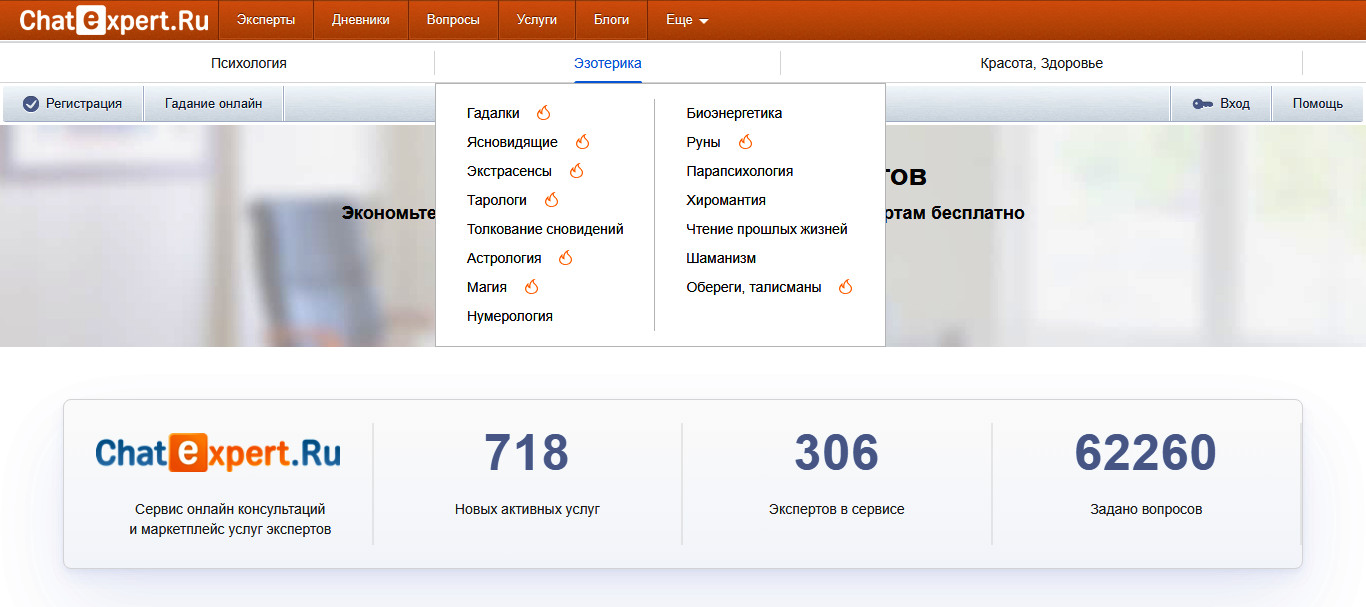
Task: Choose Ясновидящие from the submenu
Action: (512, 142)
